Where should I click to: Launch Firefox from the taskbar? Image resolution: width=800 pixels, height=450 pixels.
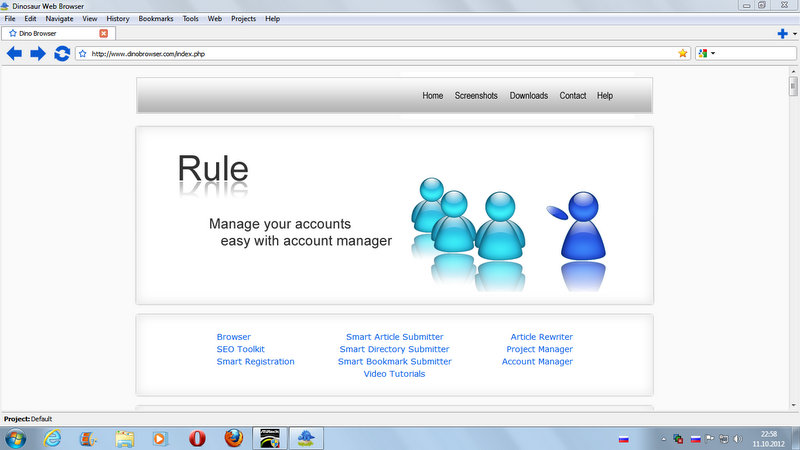pyautogui.click(x=234, y=438)
